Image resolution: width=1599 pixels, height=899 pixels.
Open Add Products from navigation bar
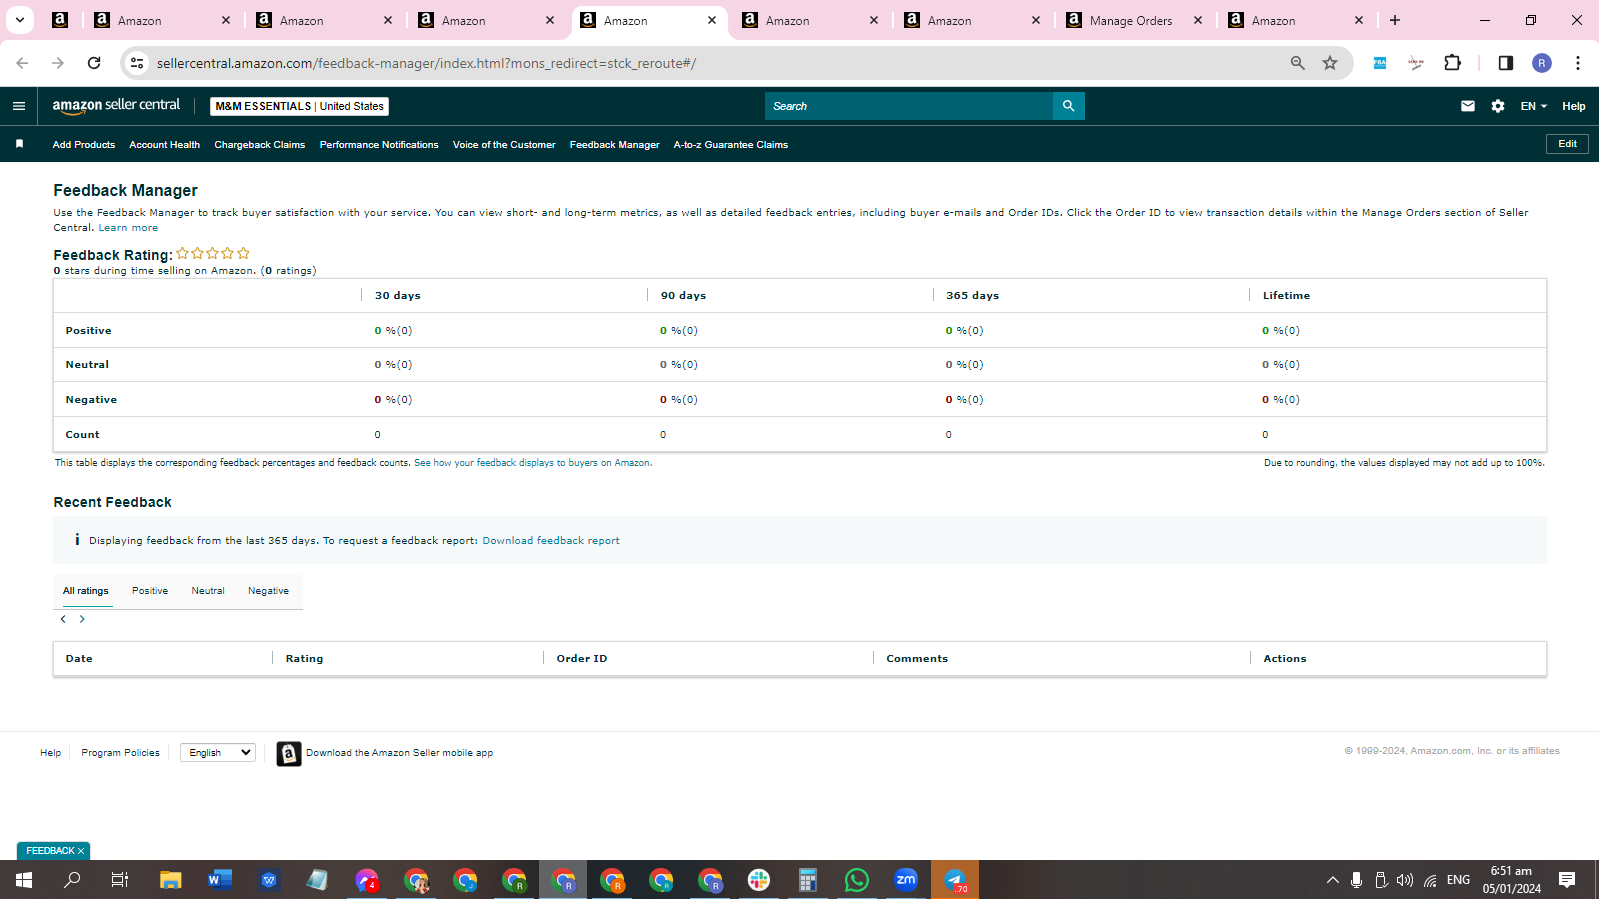(x=84, y=145)
